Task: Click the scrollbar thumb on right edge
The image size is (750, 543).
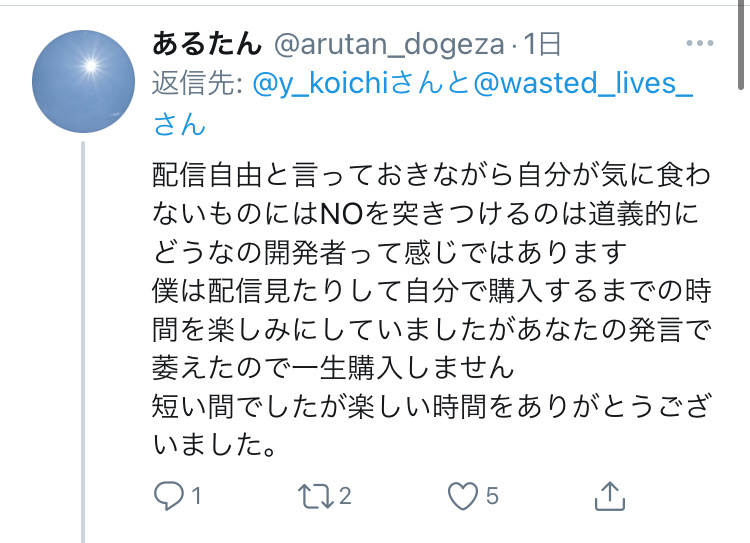Action: pyautogui.click(x=740, y=45)
